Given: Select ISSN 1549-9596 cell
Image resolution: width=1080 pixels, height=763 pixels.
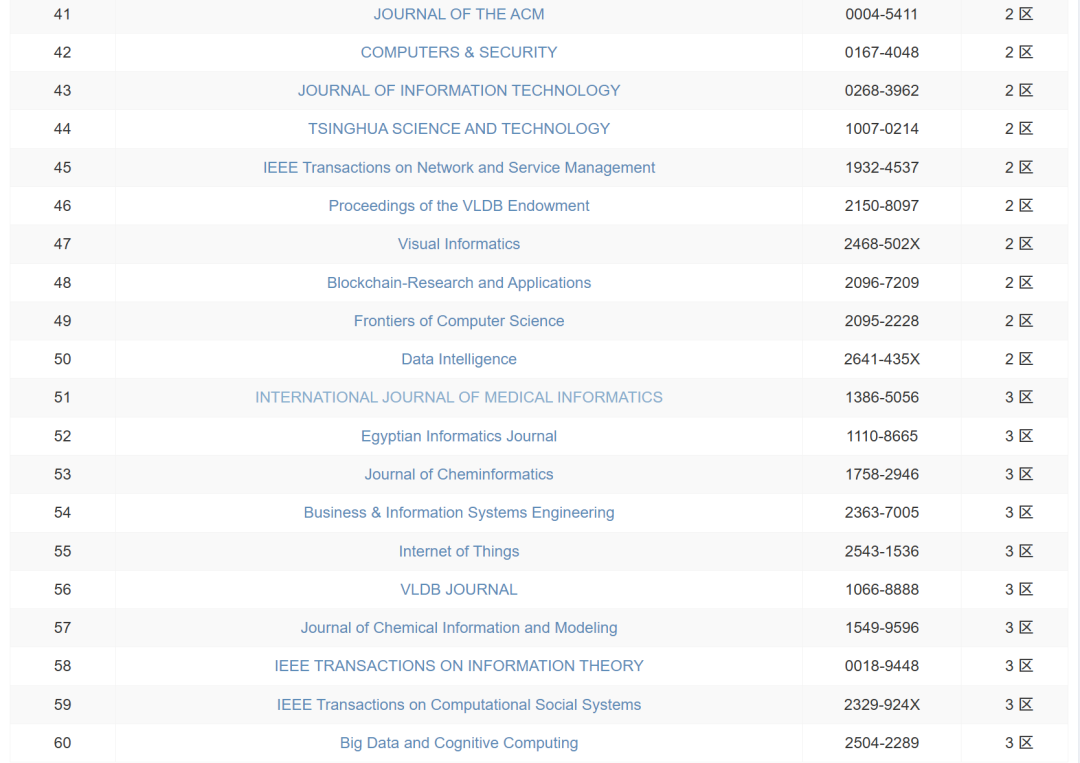Looking at the screenshot, I should pos(882,627).
